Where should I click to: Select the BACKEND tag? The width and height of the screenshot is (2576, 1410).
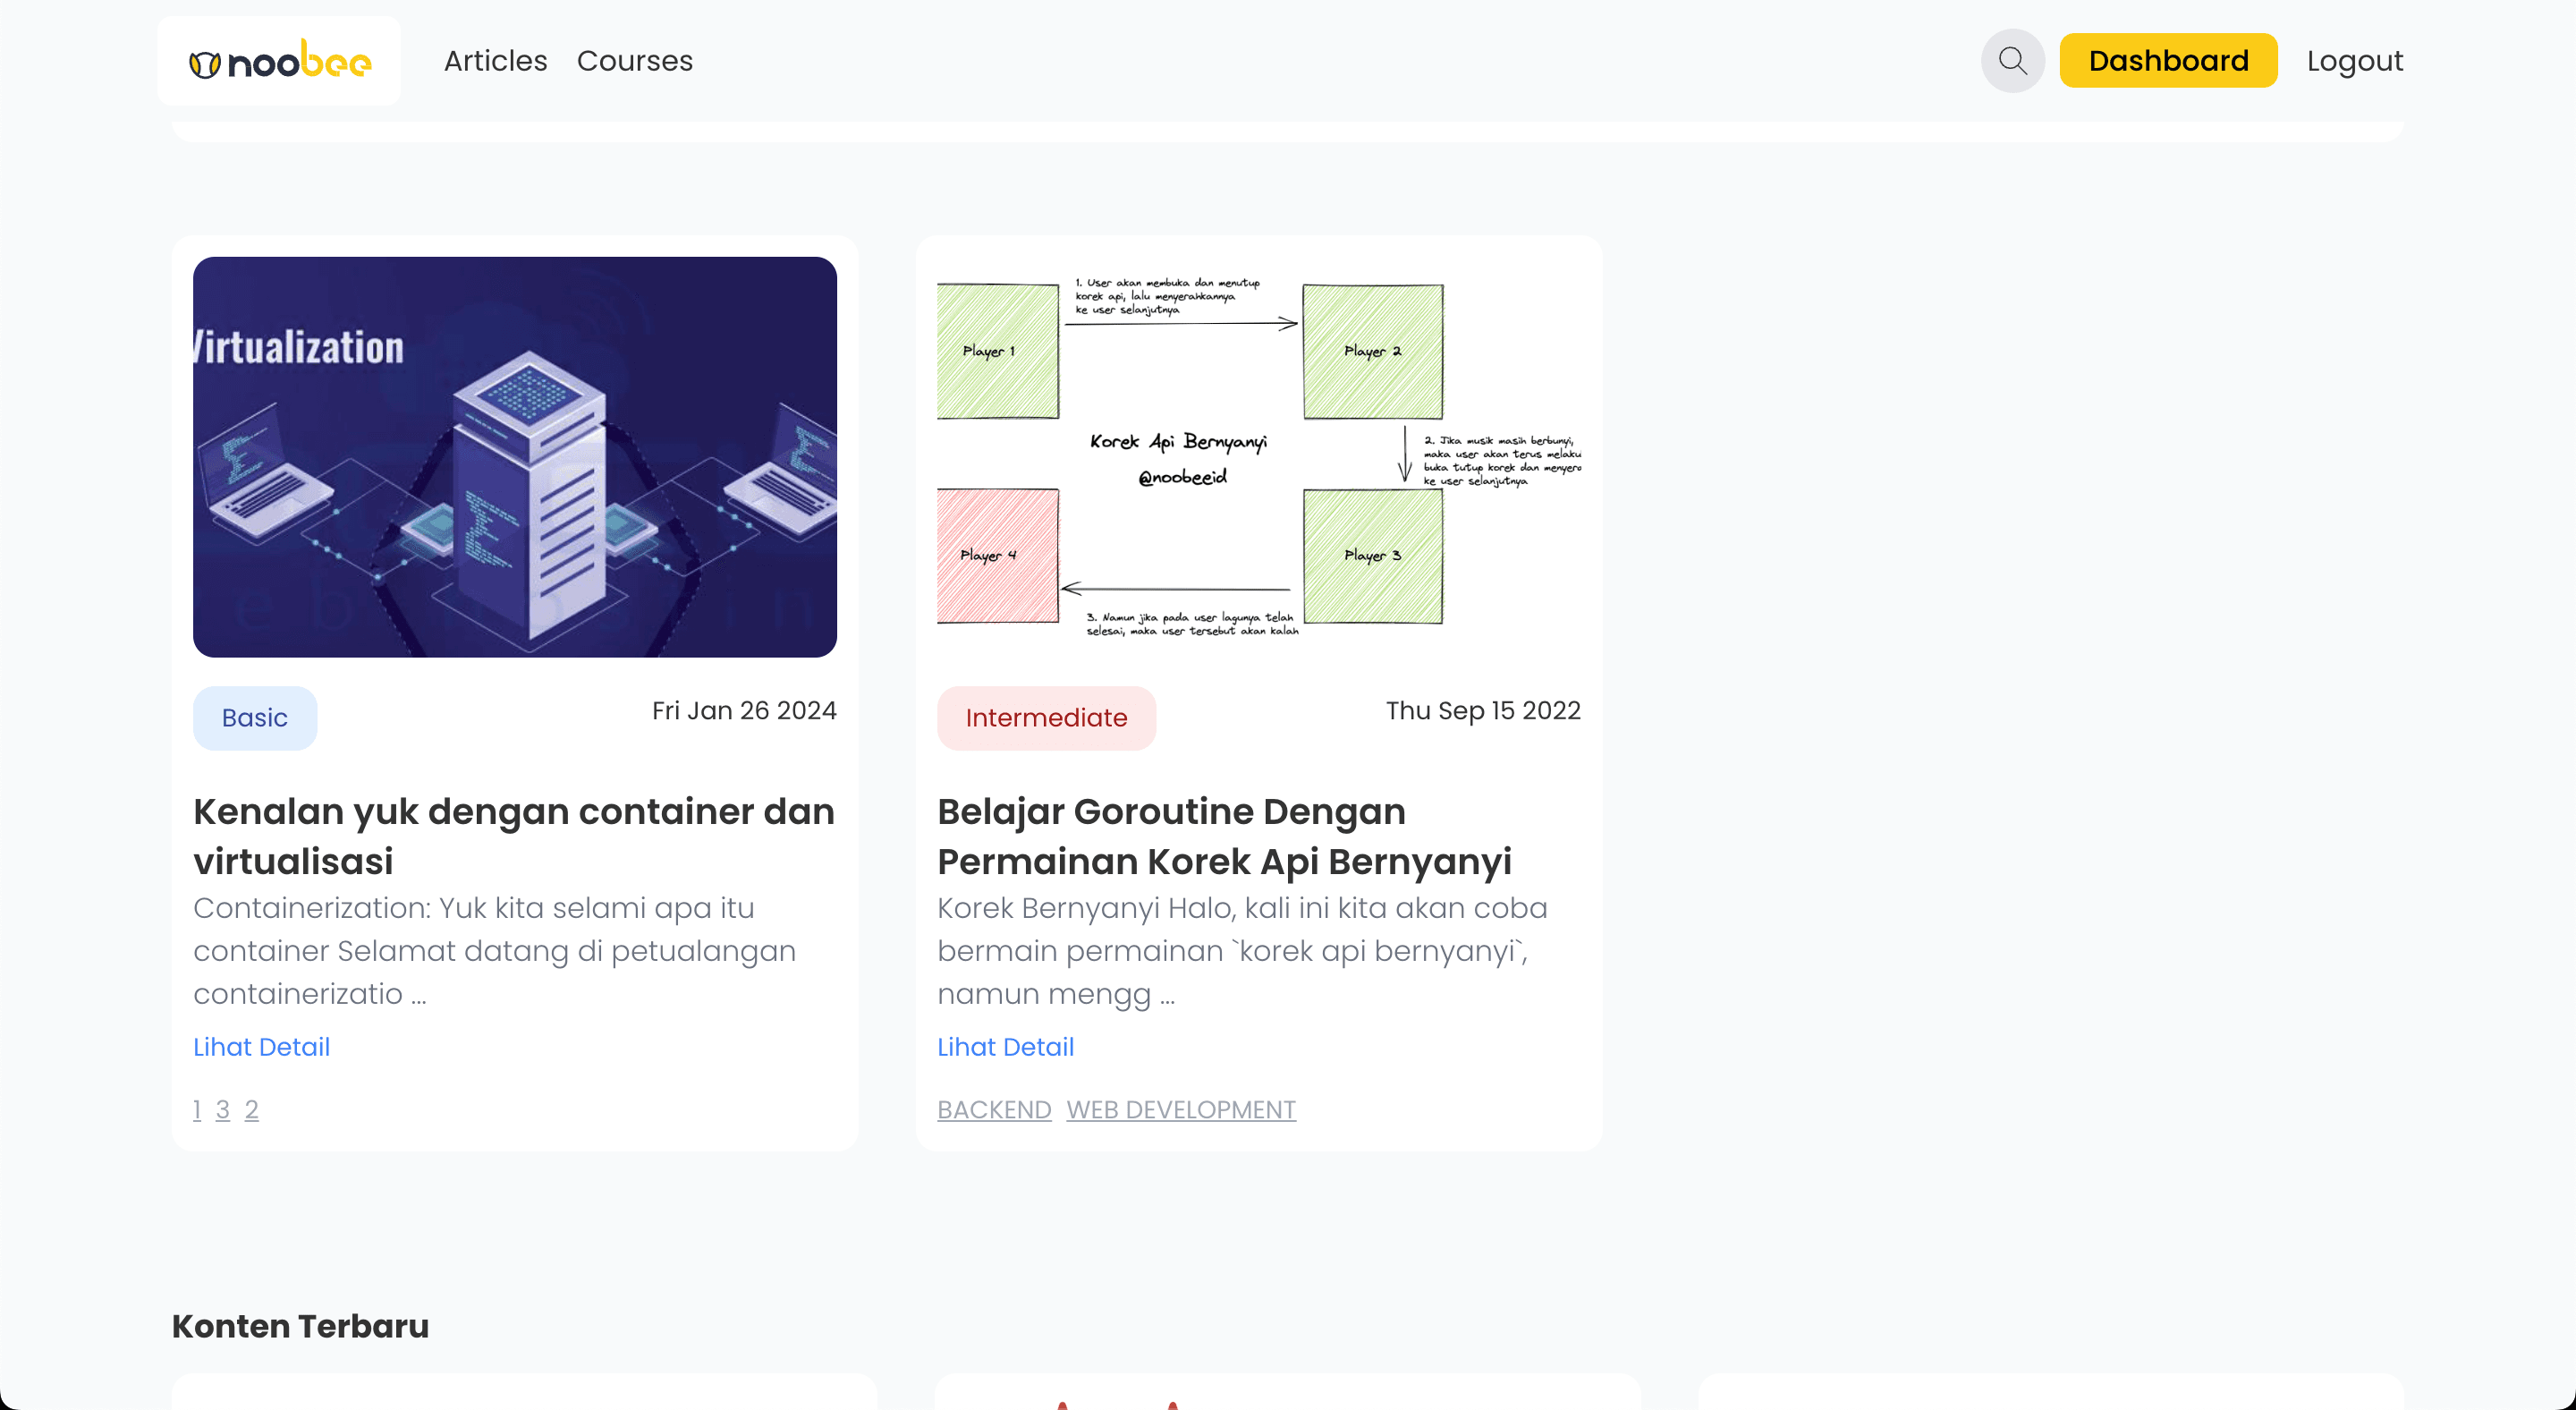993,1109
